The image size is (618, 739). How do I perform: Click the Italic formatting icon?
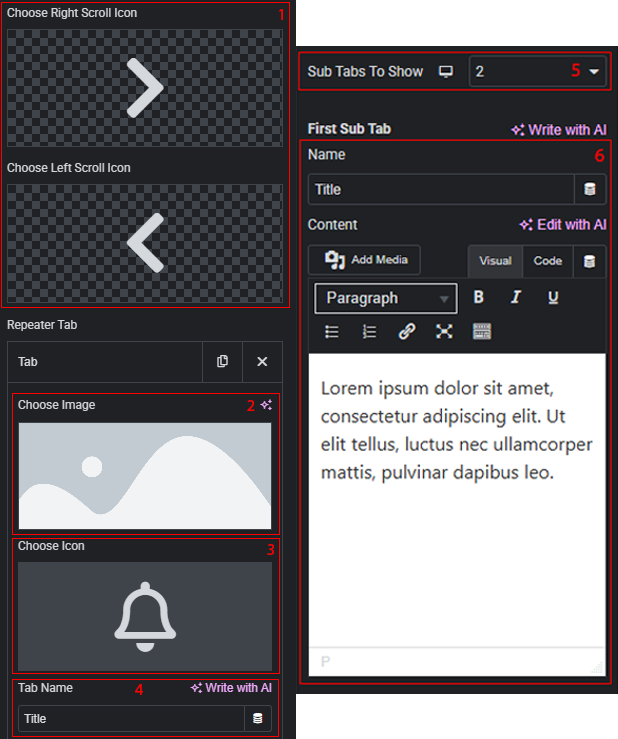516,298
